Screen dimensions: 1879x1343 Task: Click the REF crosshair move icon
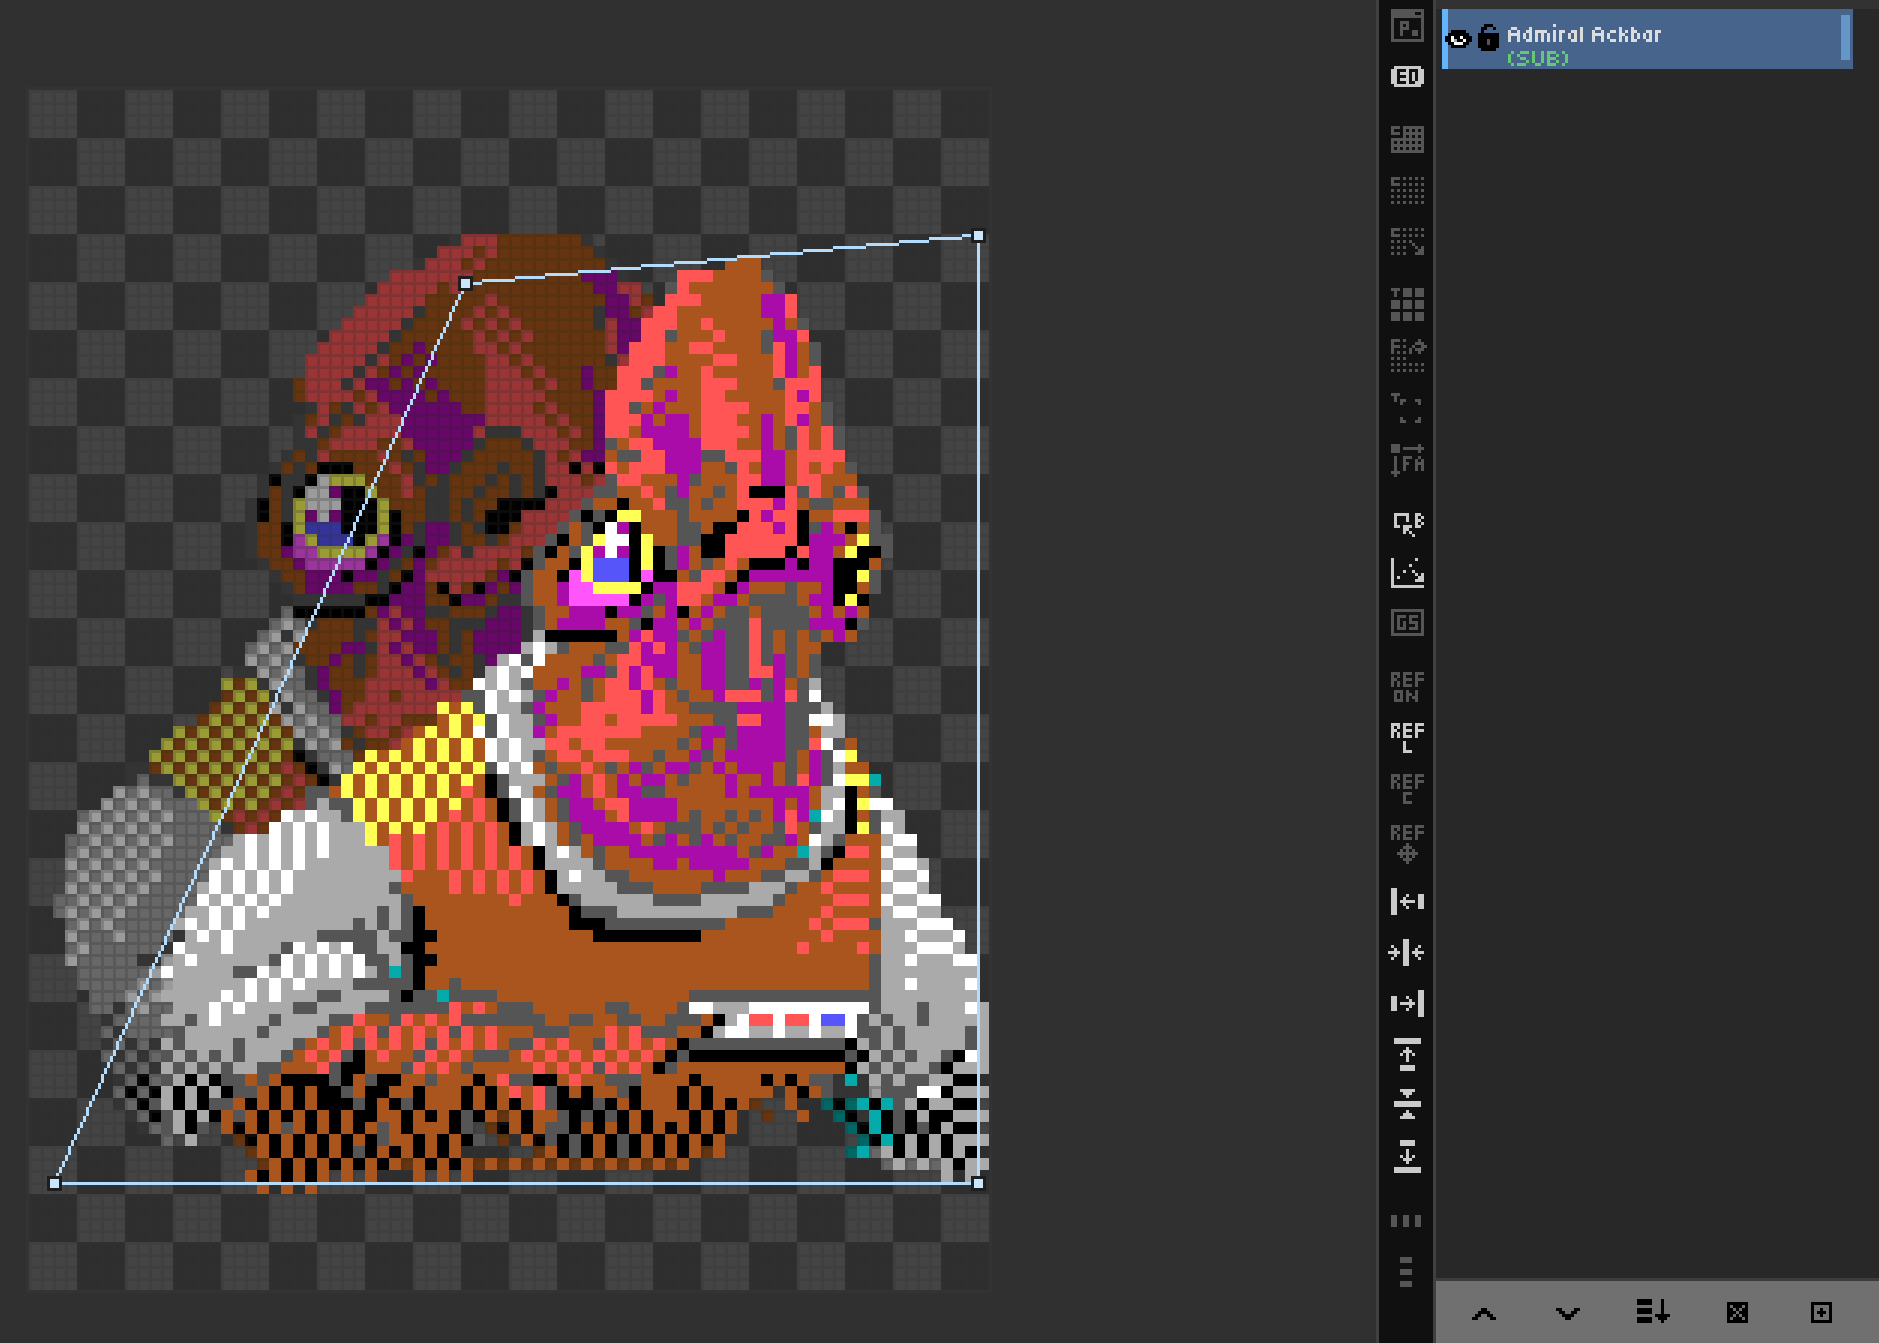tap(1407, 843)
